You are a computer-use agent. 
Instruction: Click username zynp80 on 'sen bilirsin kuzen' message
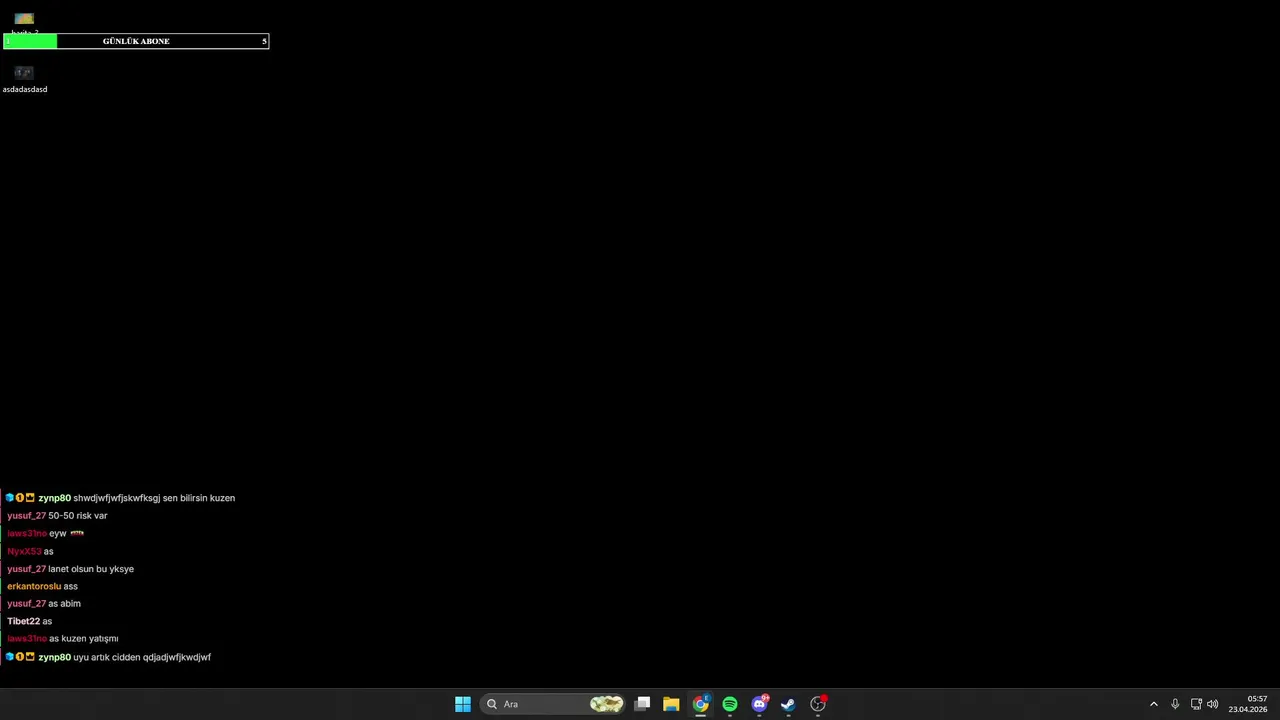coord(55,498)
